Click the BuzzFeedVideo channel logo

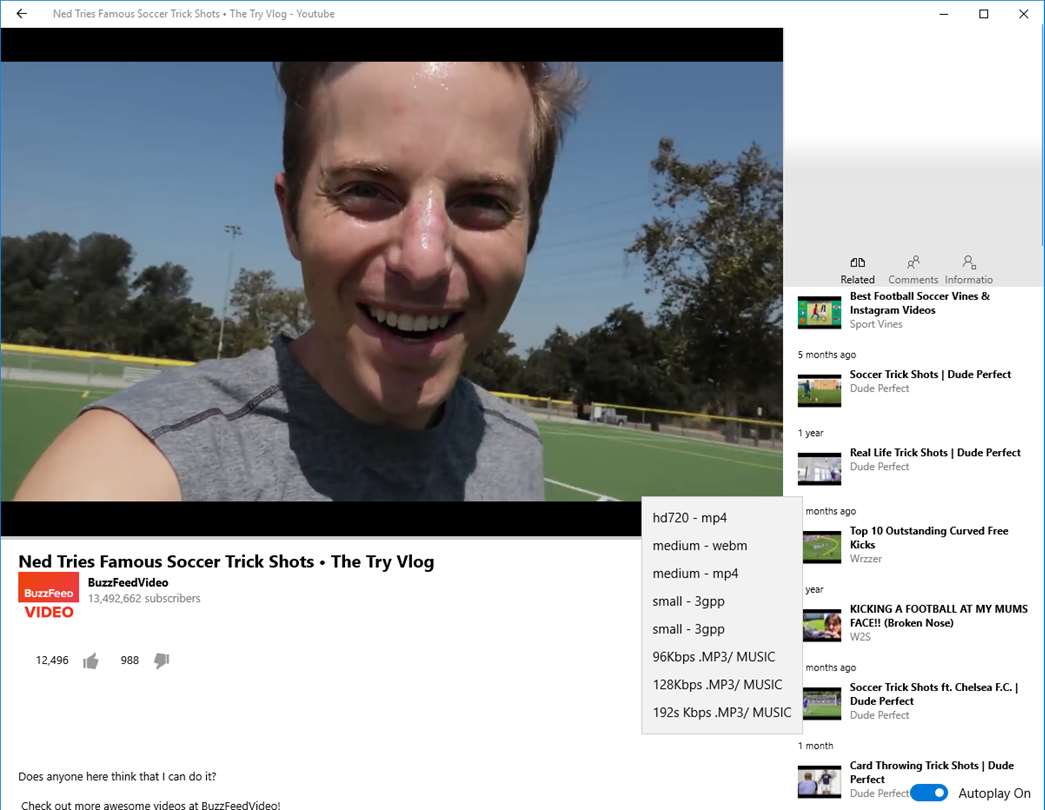click(49, 597)
